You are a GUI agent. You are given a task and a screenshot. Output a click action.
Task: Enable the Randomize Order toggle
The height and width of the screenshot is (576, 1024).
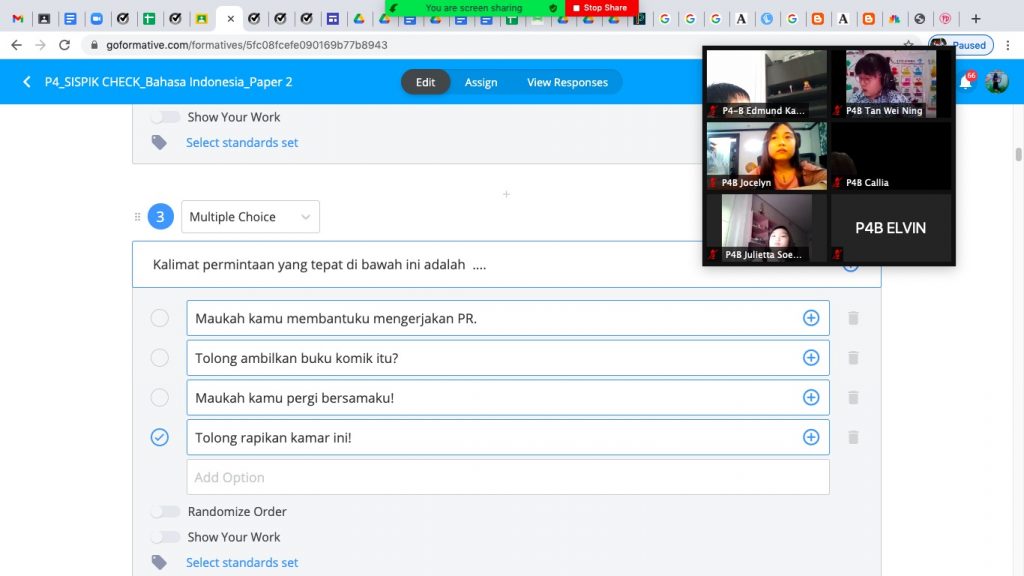click(165, 511)
